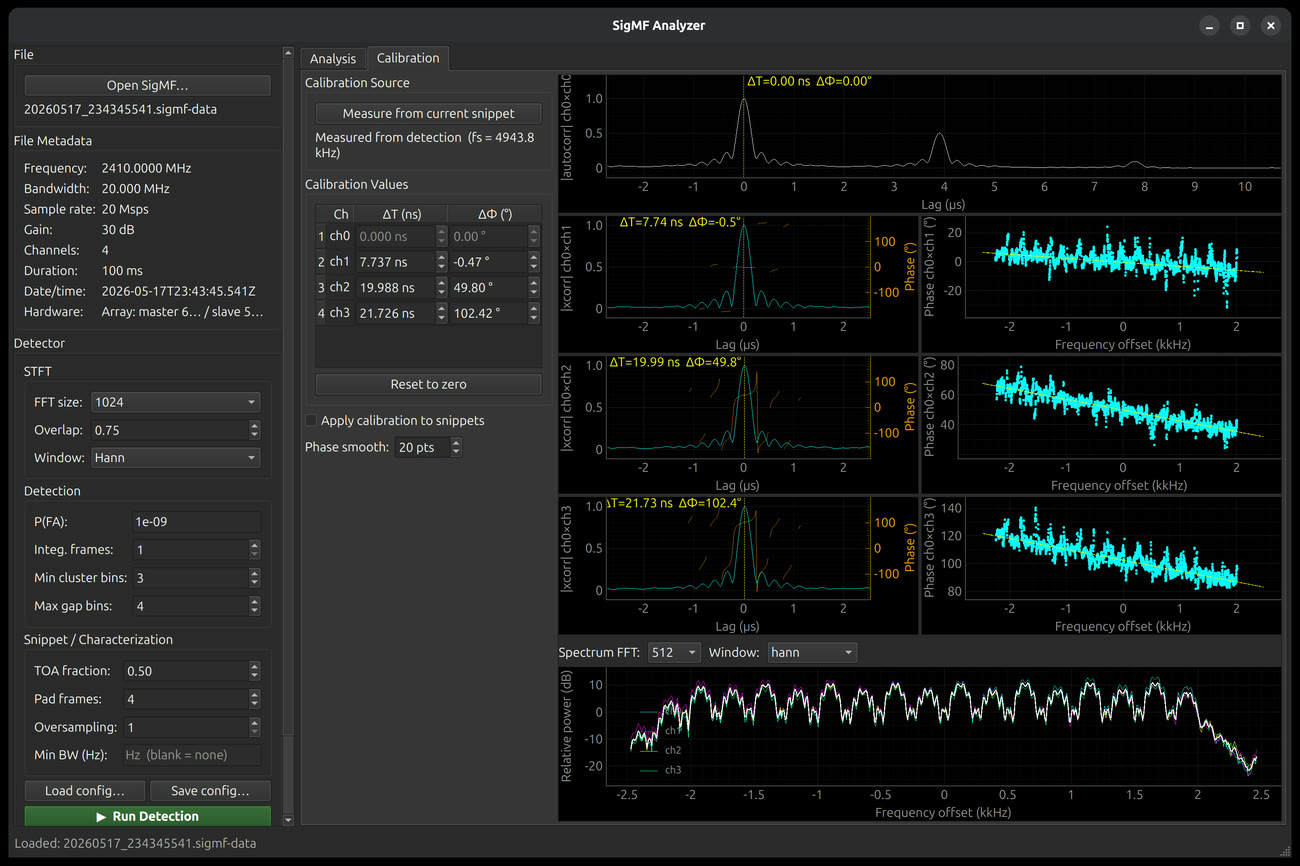This screenshot has height=866, width=1300.
Task: Click the Frequency value 2410.0000 MHz
Action: 147,168
